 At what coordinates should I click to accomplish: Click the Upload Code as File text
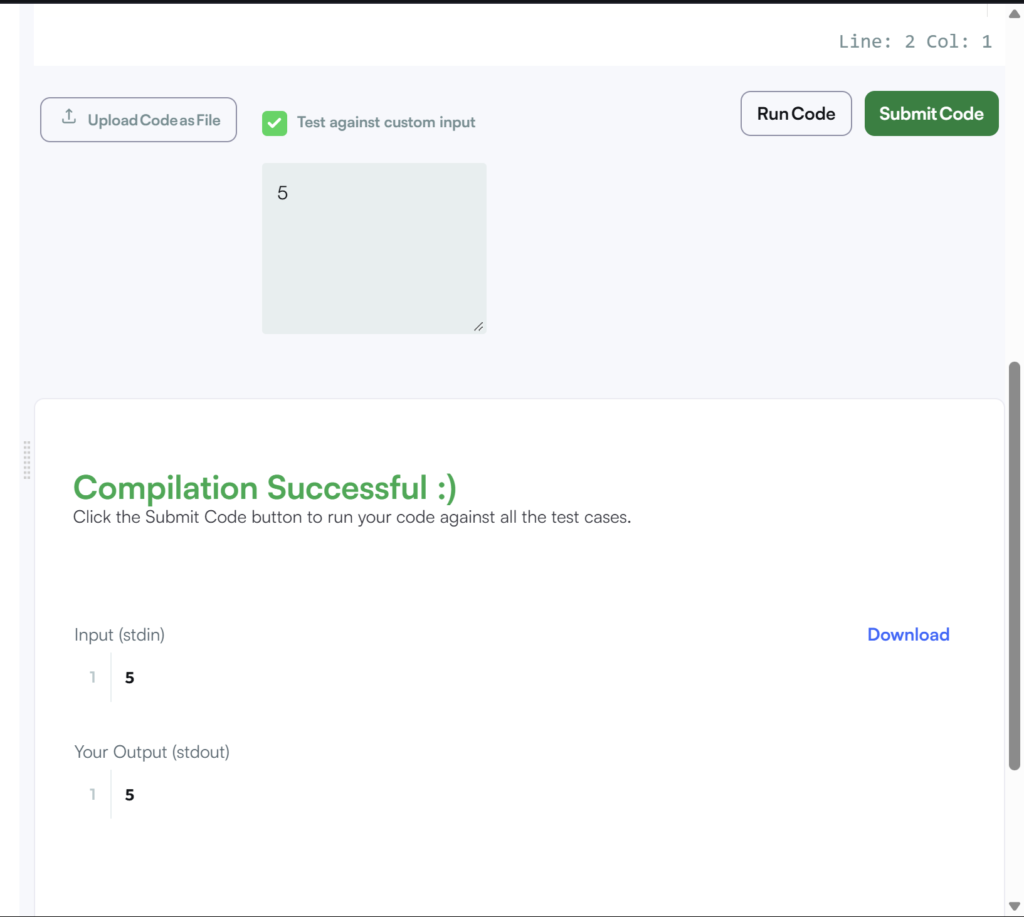pyautogui.click(x=154, y=120)
